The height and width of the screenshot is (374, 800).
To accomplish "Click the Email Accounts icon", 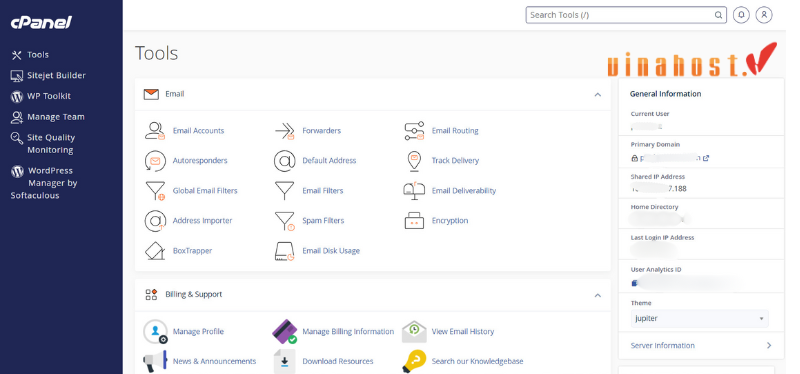I will pyautogui.click(x=155, y=131).
